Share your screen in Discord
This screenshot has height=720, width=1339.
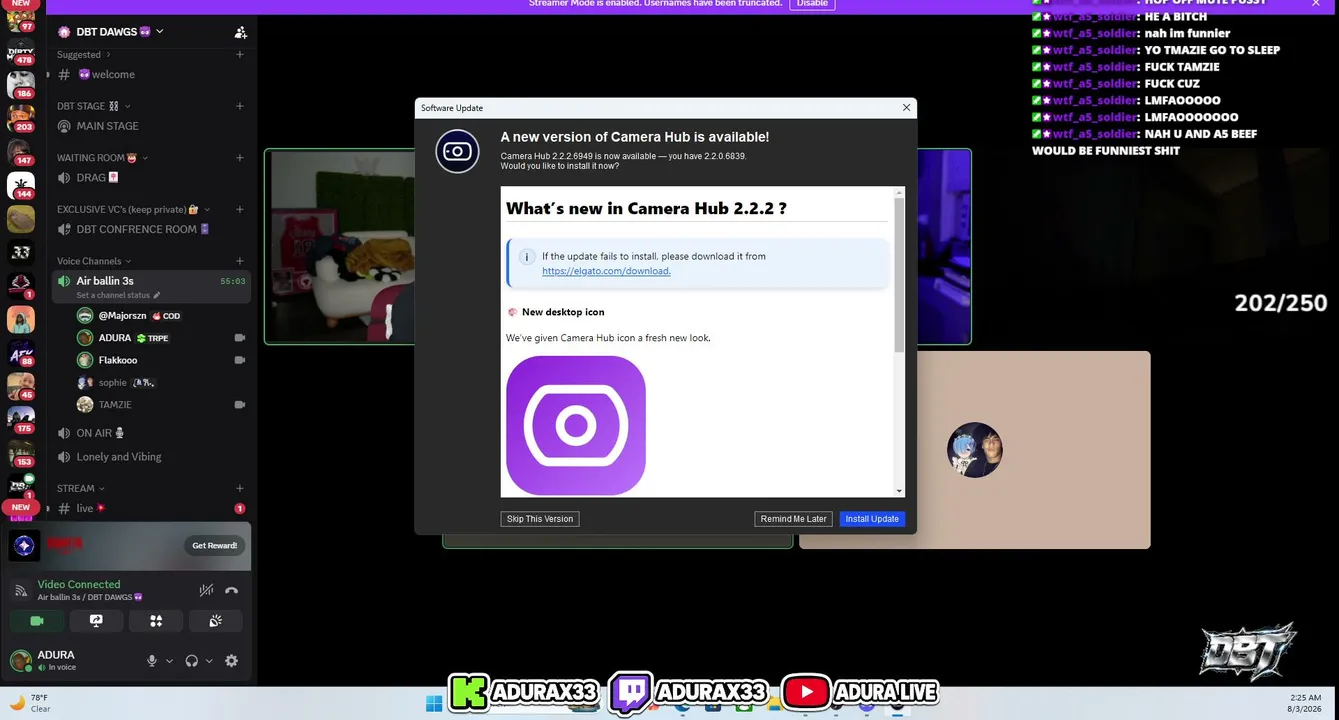[96, 621]
